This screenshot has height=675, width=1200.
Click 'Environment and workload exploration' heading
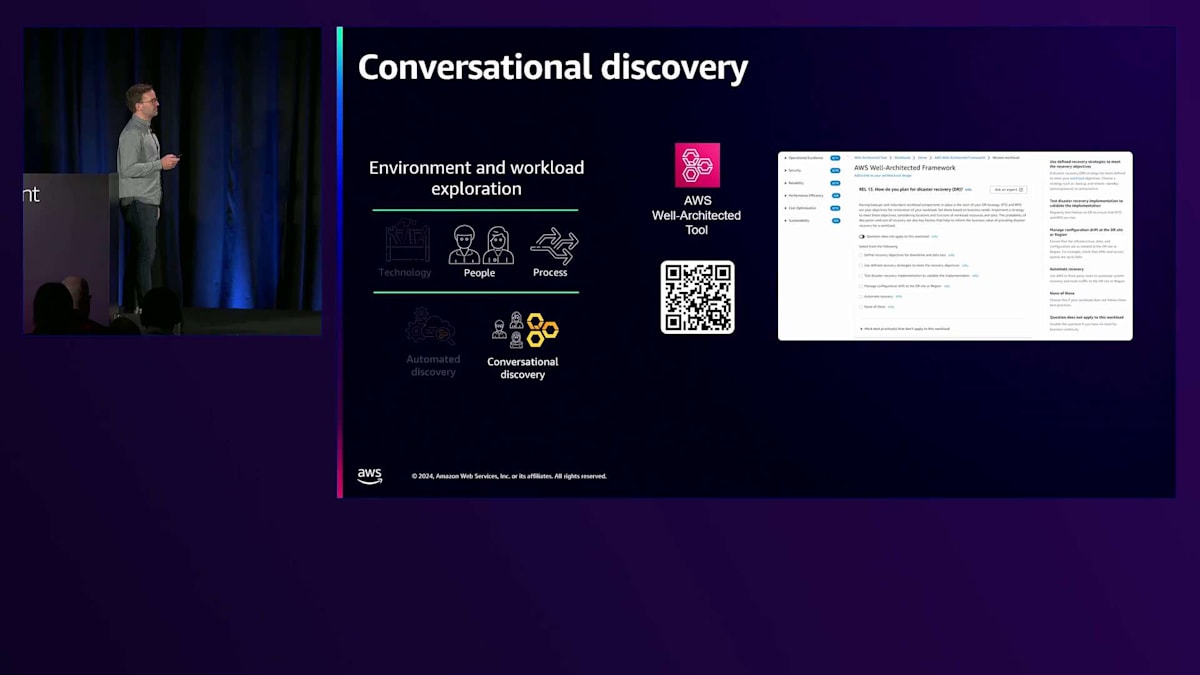click(x=477, y=178)
